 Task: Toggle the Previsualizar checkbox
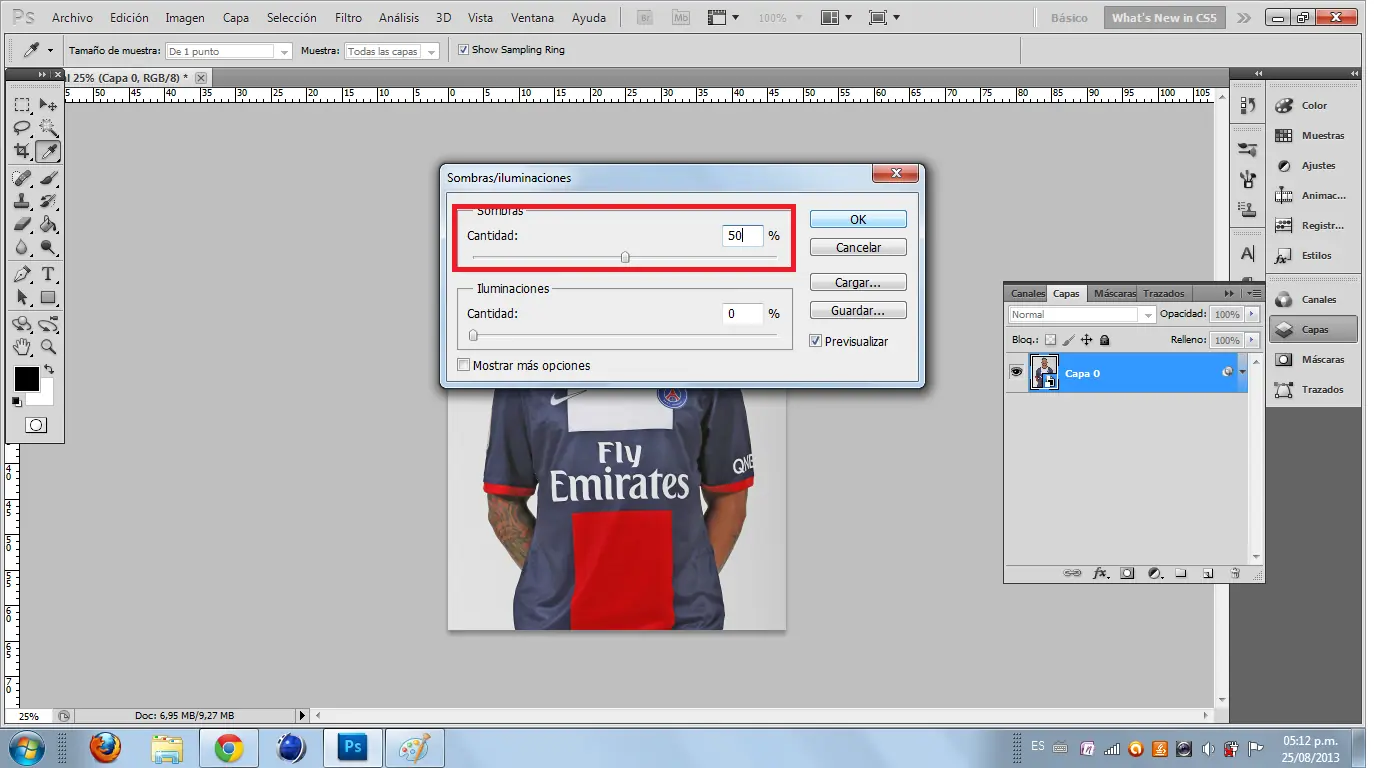815,341
